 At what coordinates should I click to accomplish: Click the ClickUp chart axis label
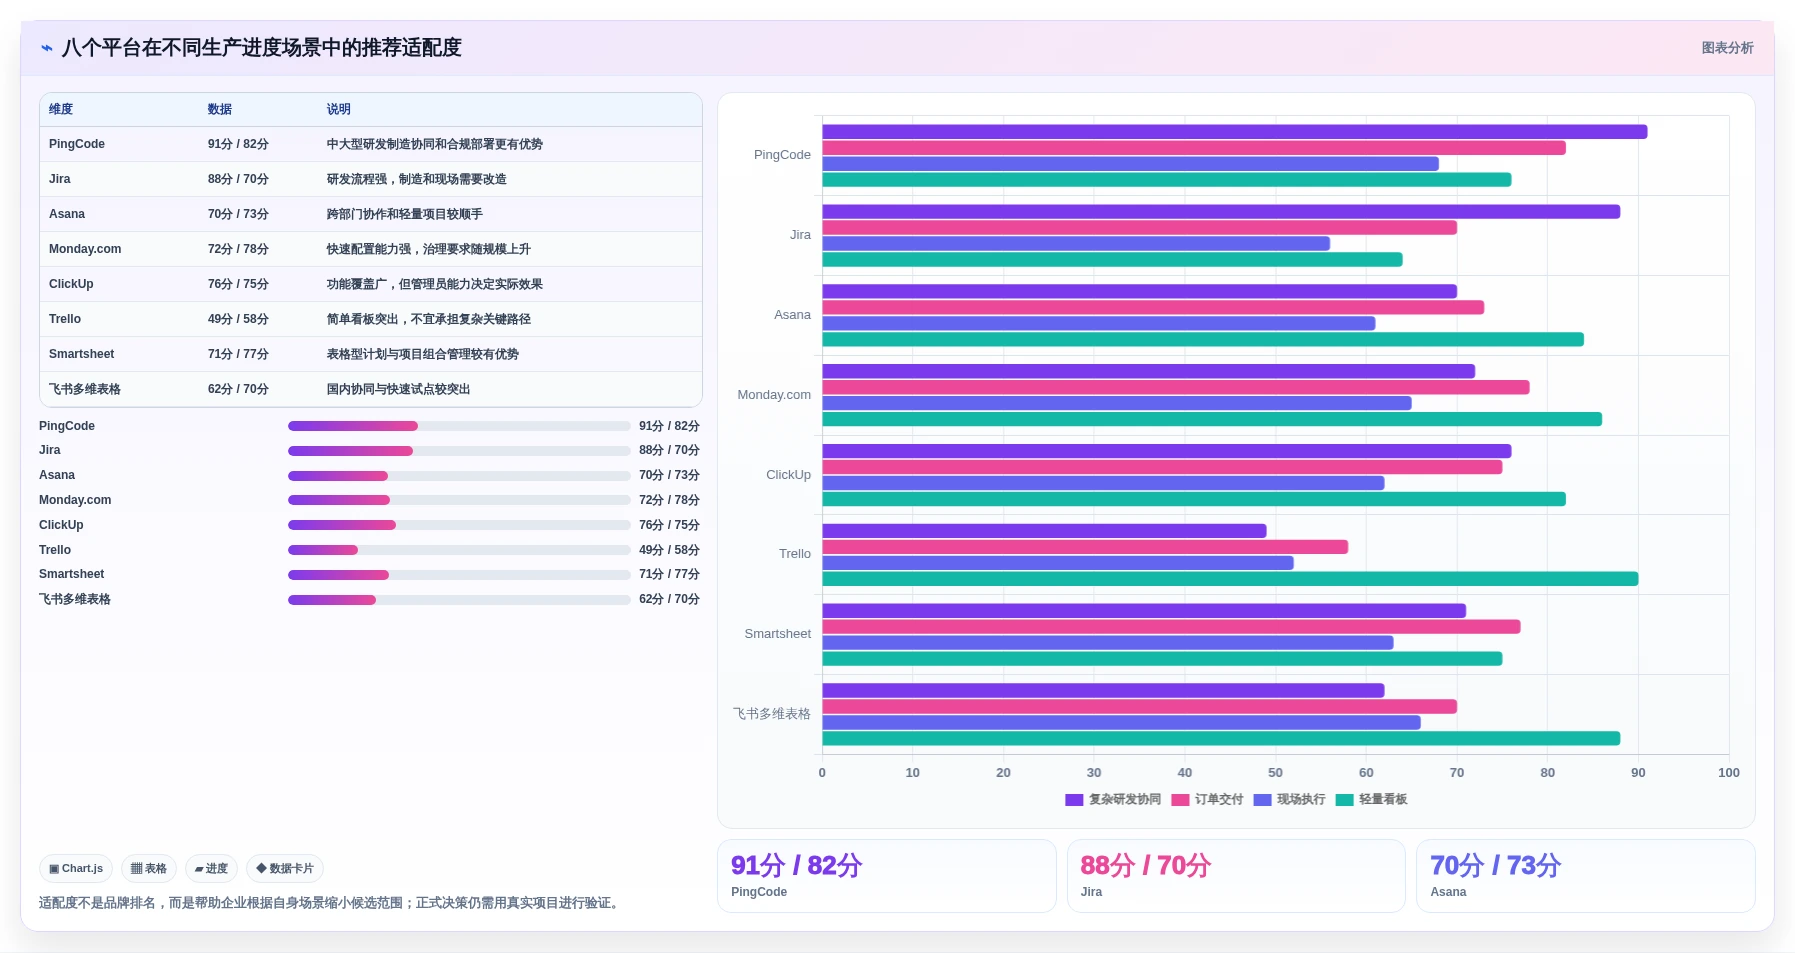point(788,475)
